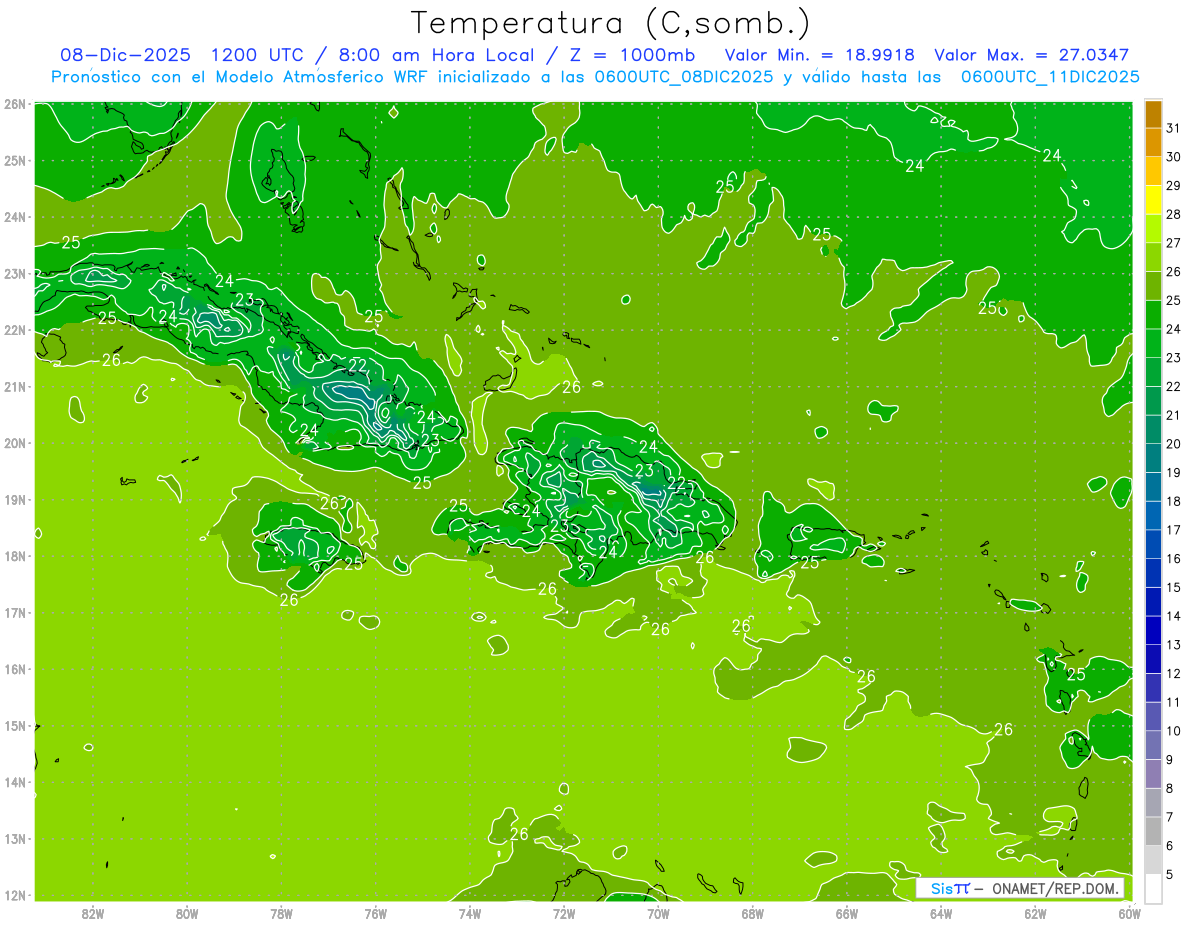
Task: Click the 66W longitude axis label
Action: [847, 912]
